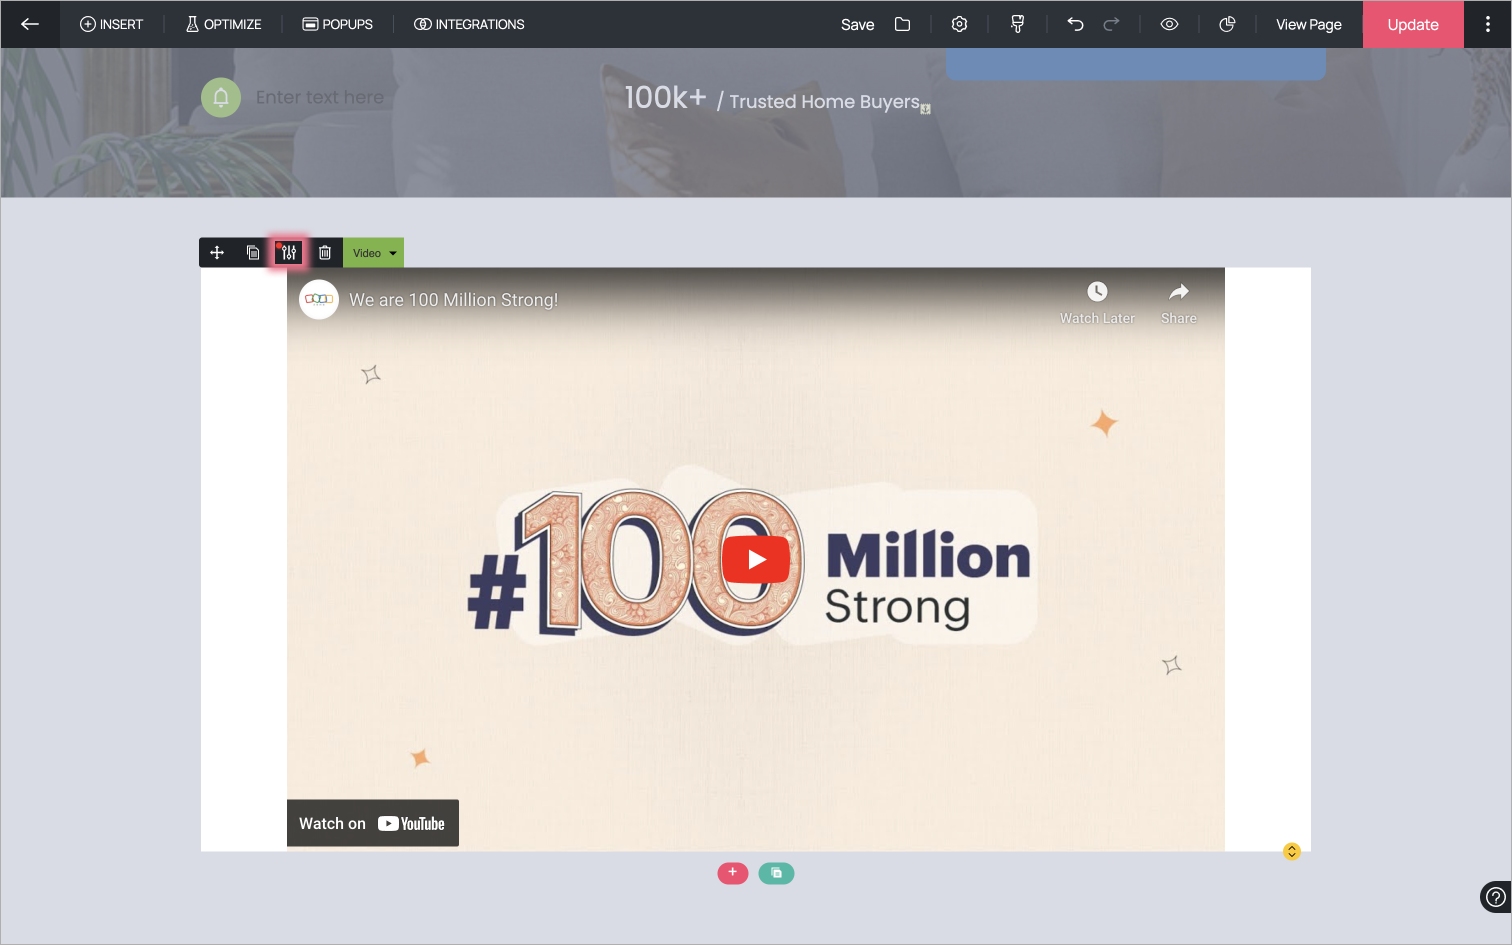The image size is (1512, 945).
Task: Undo the last action
Action: [1075, 24]
